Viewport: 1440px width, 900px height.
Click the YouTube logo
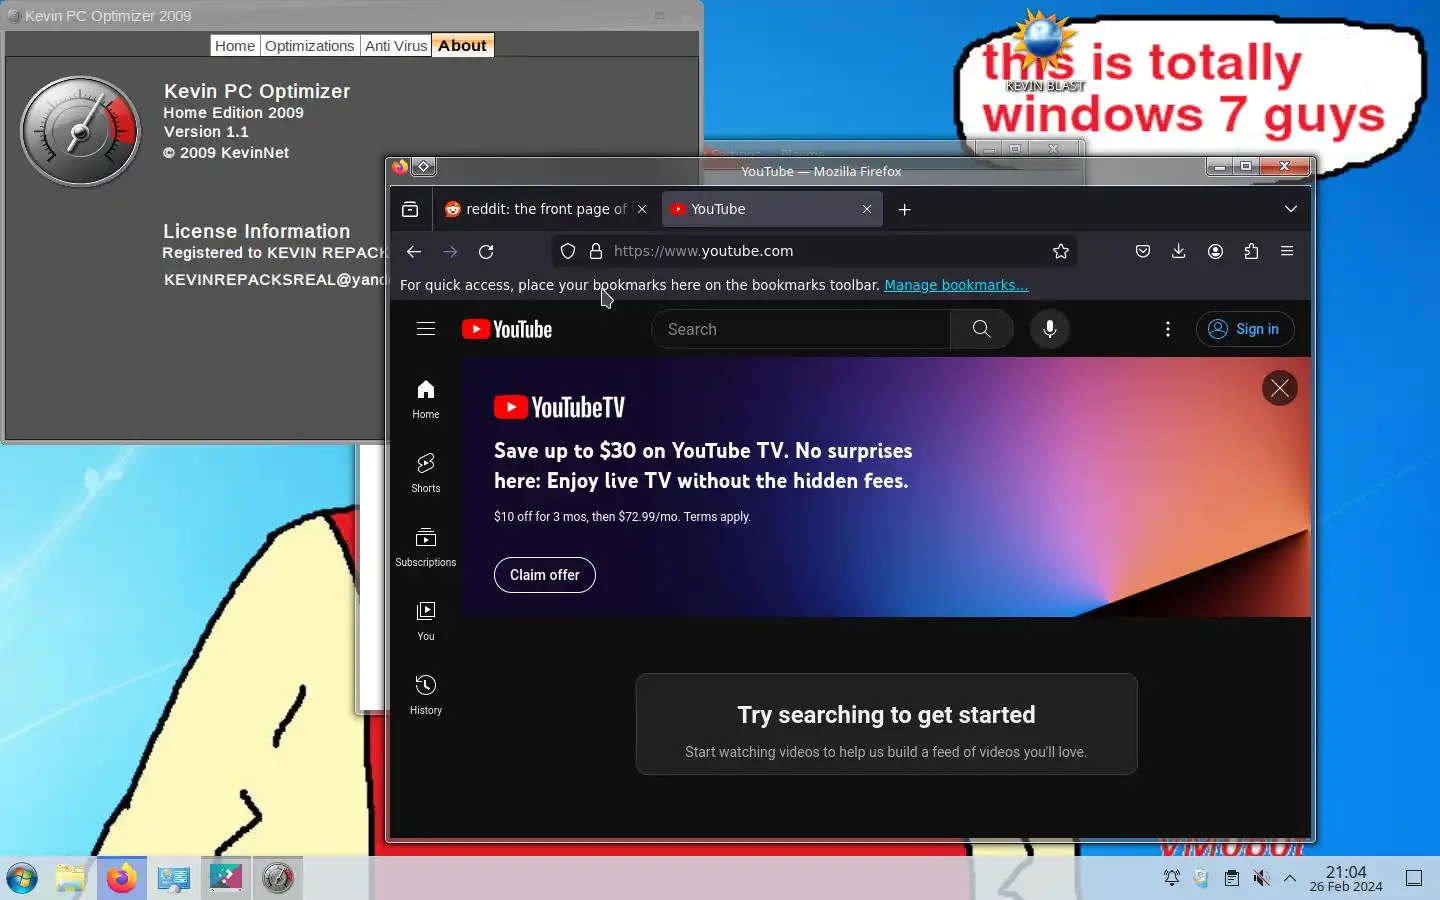click(x=507, y=329)
